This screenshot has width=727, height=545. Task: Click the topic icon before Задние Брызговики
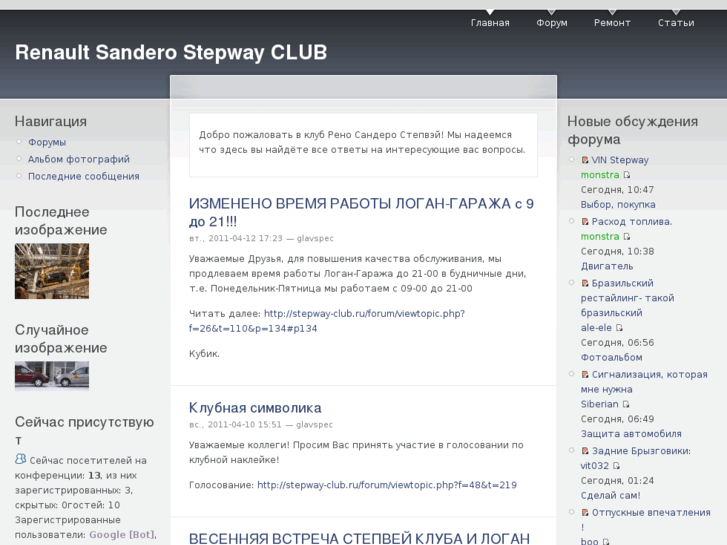(585, 451)
